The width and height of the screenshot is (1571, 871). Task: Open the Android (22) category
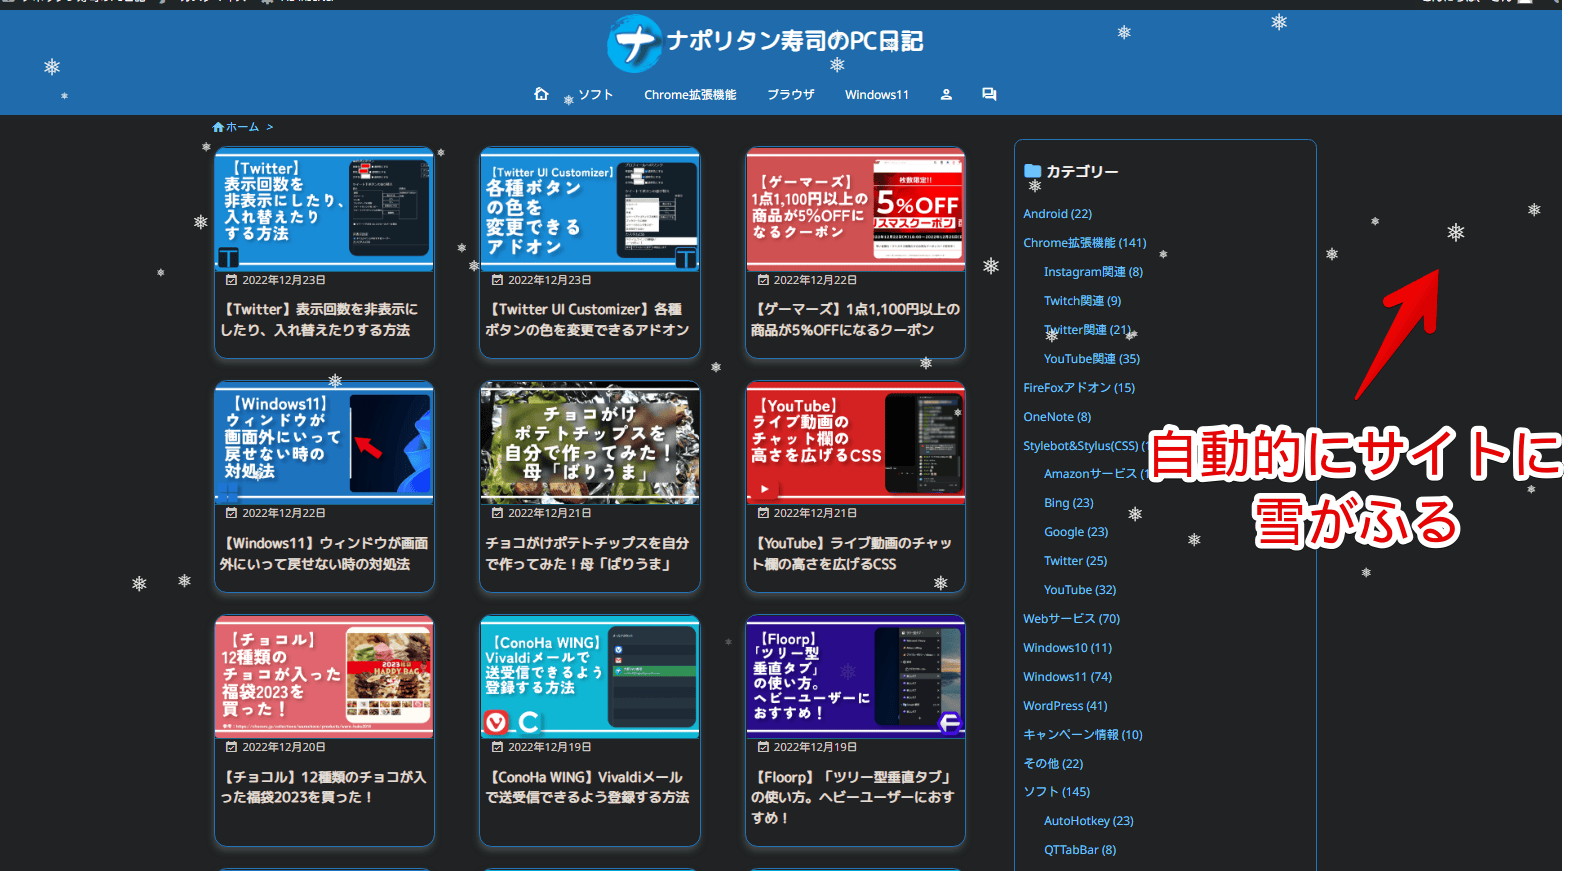1057,214
